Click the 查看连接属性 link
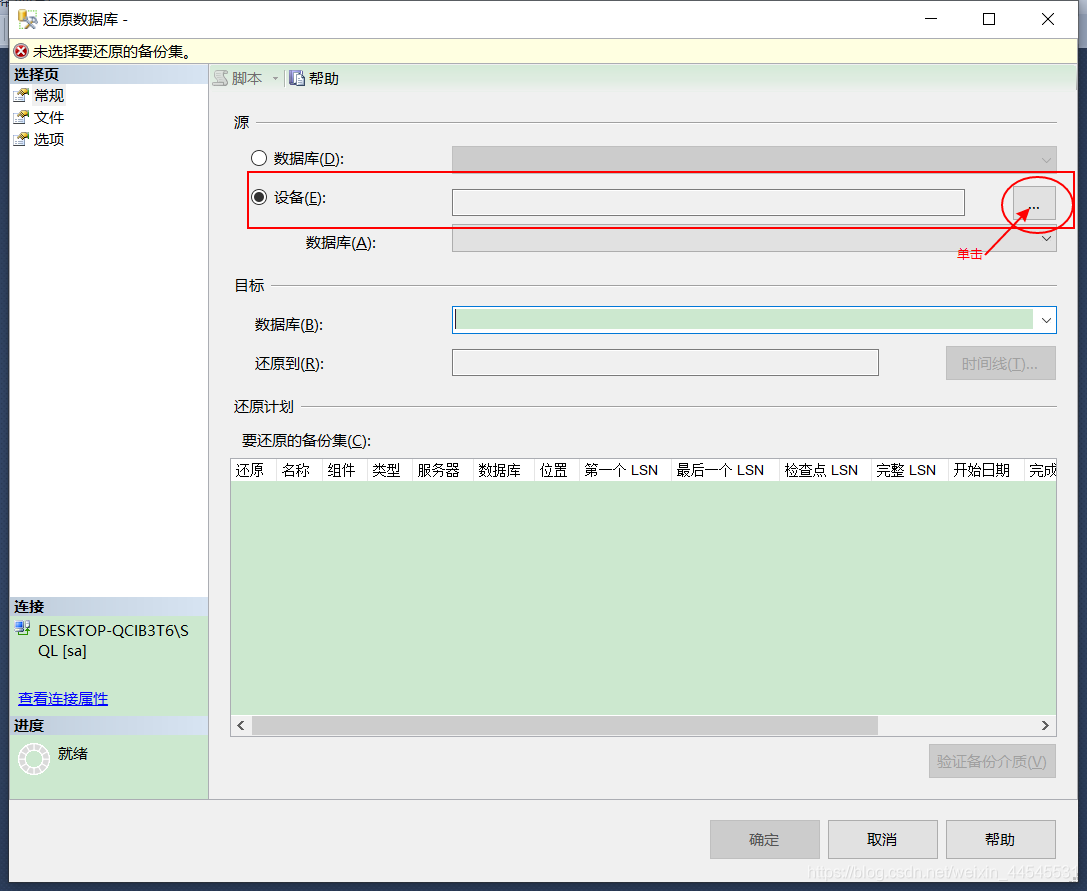This screenshot has width=1087, height=891. 62,698
